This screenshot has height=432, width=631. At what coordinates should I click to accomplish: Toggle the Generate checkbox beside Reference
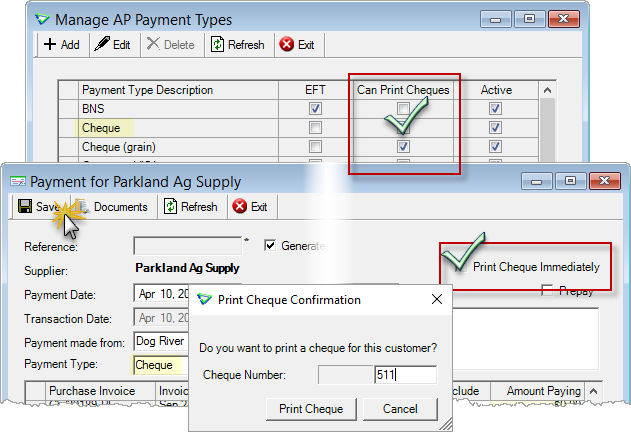click(x=270, y=245)
